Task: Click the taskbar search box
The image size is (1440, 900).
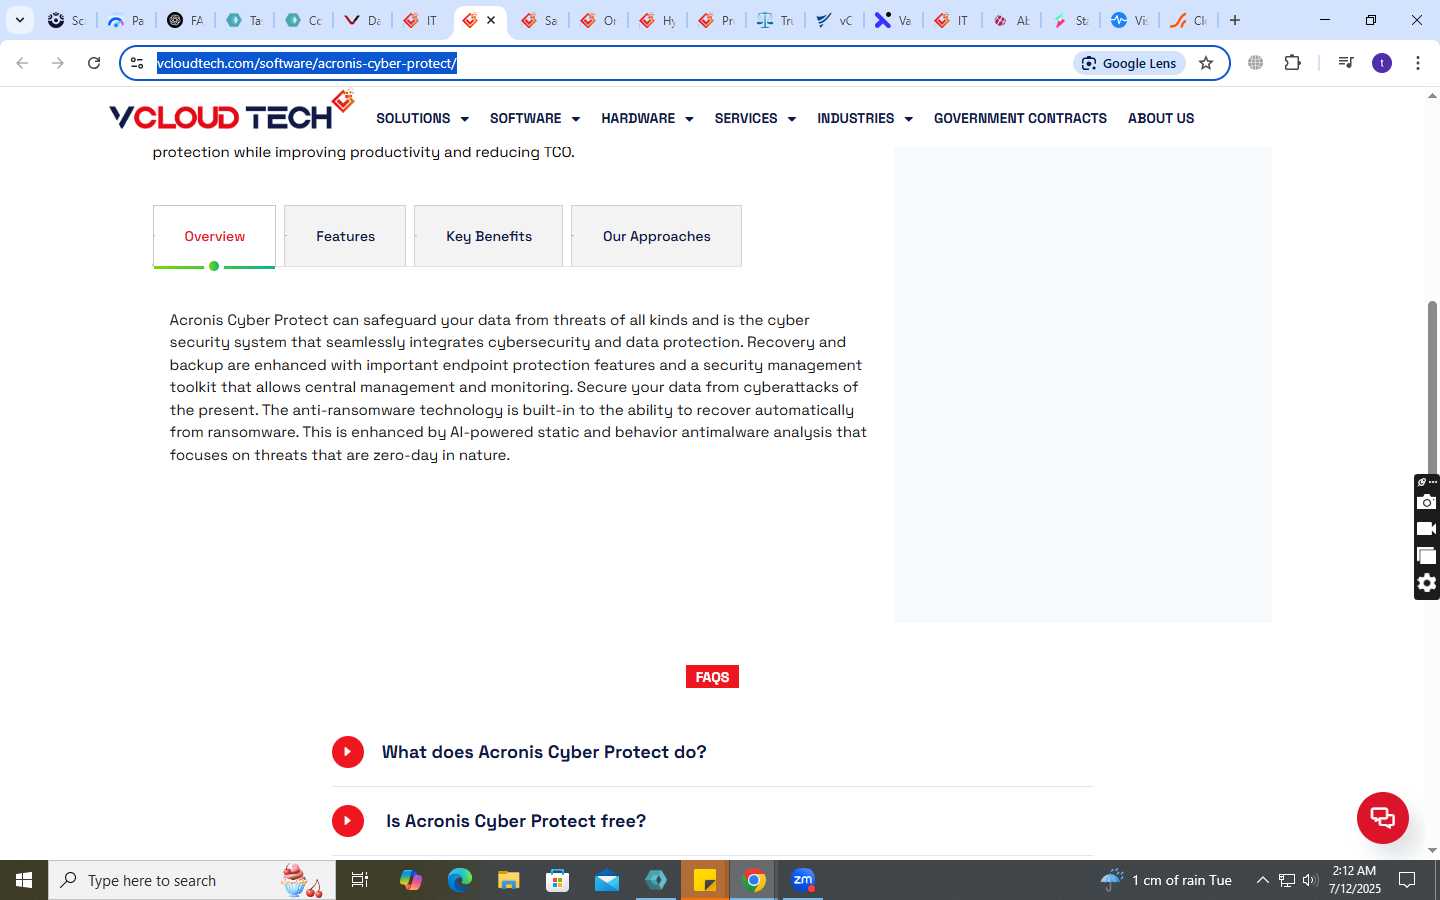Action: click(192, 880)
